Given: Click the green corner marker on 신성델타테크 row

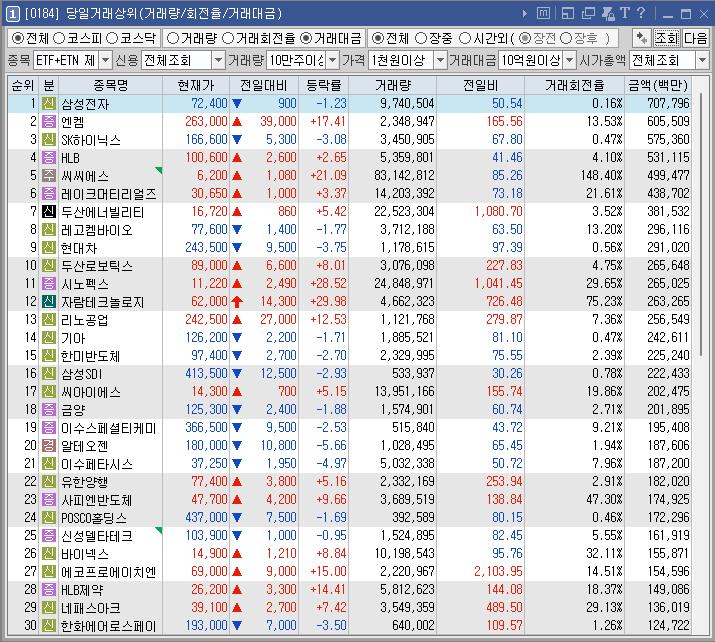Looking at the screenshot, I should tap(159, 530).
